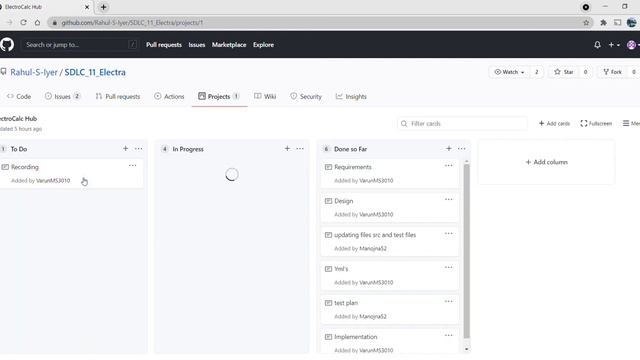The image size is (640, 360).
Task: Switch to the Projects tab
Action: (x=219, y=96)
